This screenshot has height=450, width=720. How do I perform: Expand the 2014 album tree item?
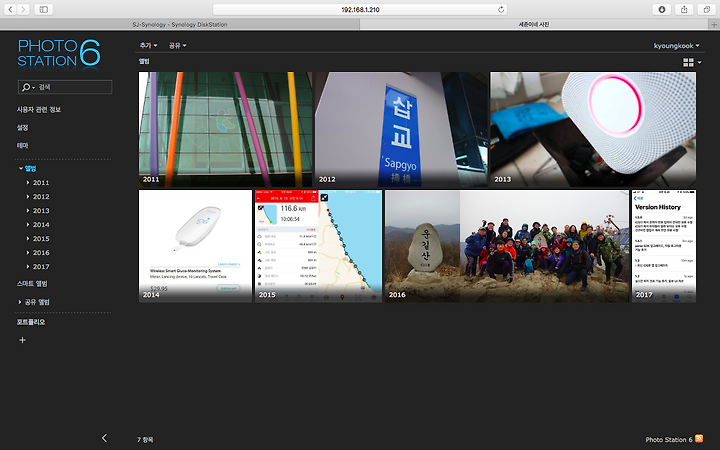click(28, 225)
